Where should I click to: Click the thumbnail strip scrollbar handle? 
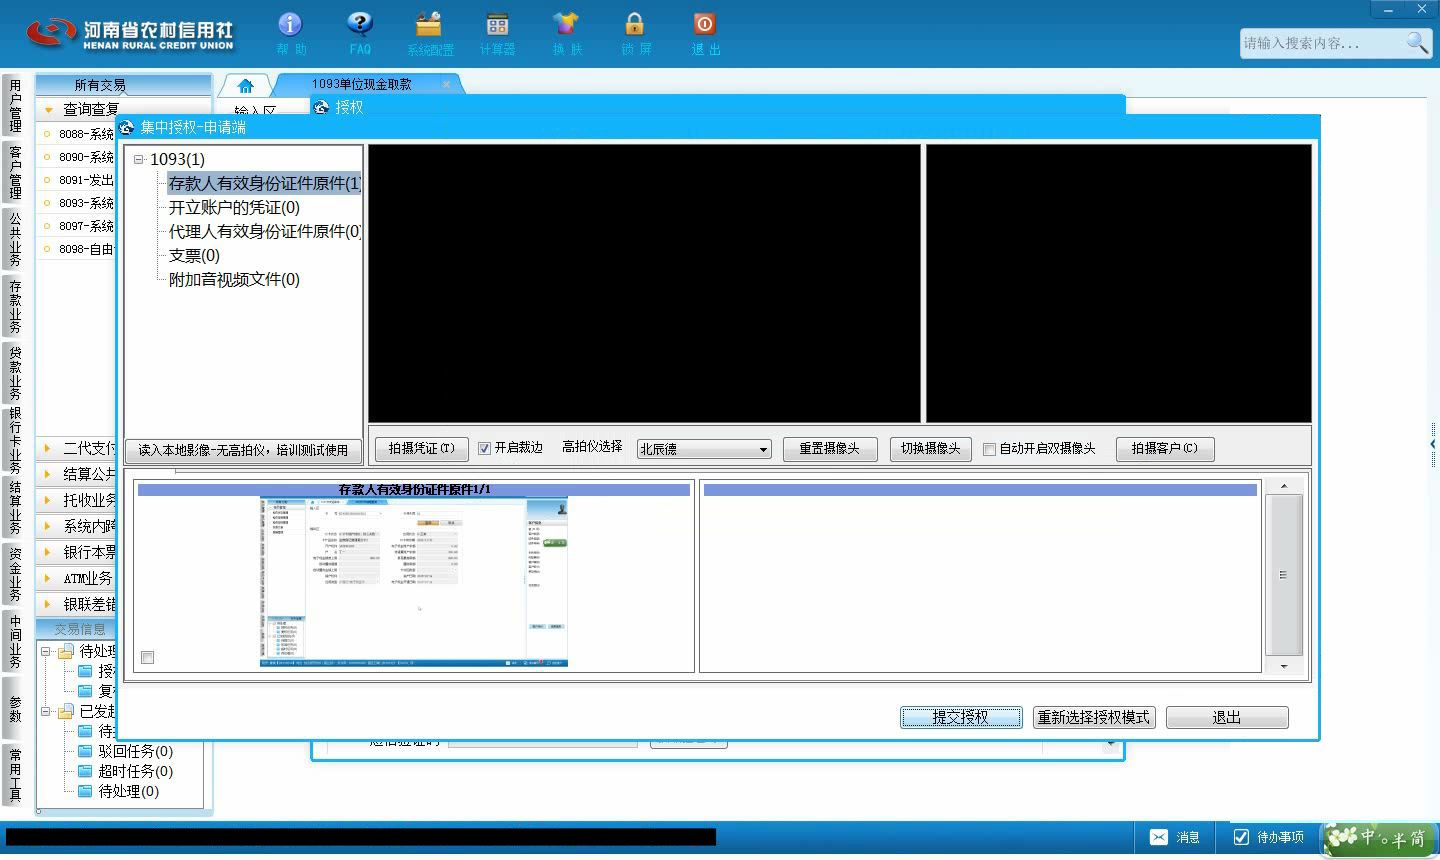(1284, 574)
